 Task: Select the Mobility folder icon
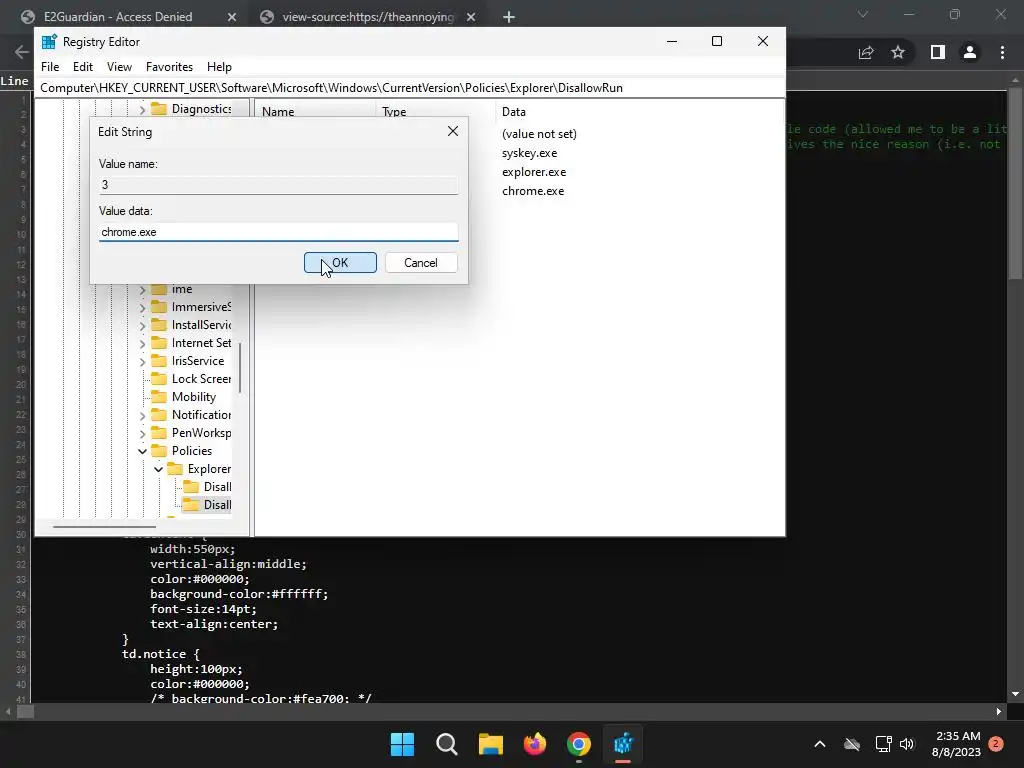(x=159, y=396)
